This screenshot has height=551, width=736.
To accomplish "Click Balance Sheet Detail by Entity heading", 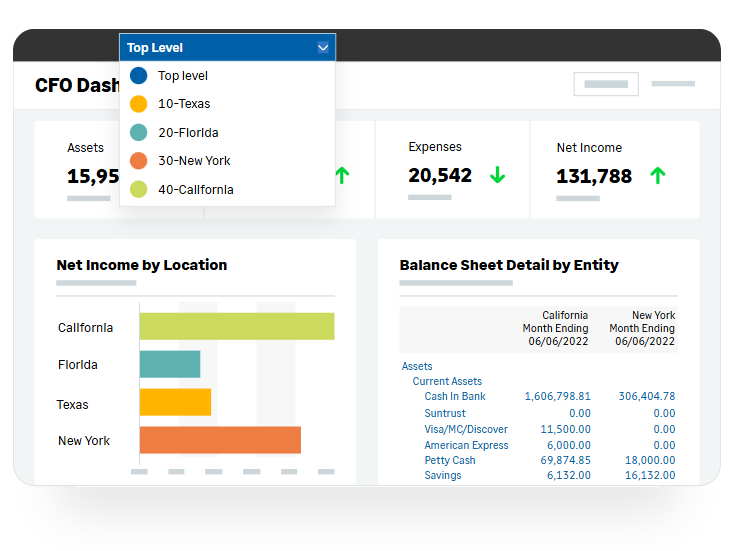I will point(509,265).
